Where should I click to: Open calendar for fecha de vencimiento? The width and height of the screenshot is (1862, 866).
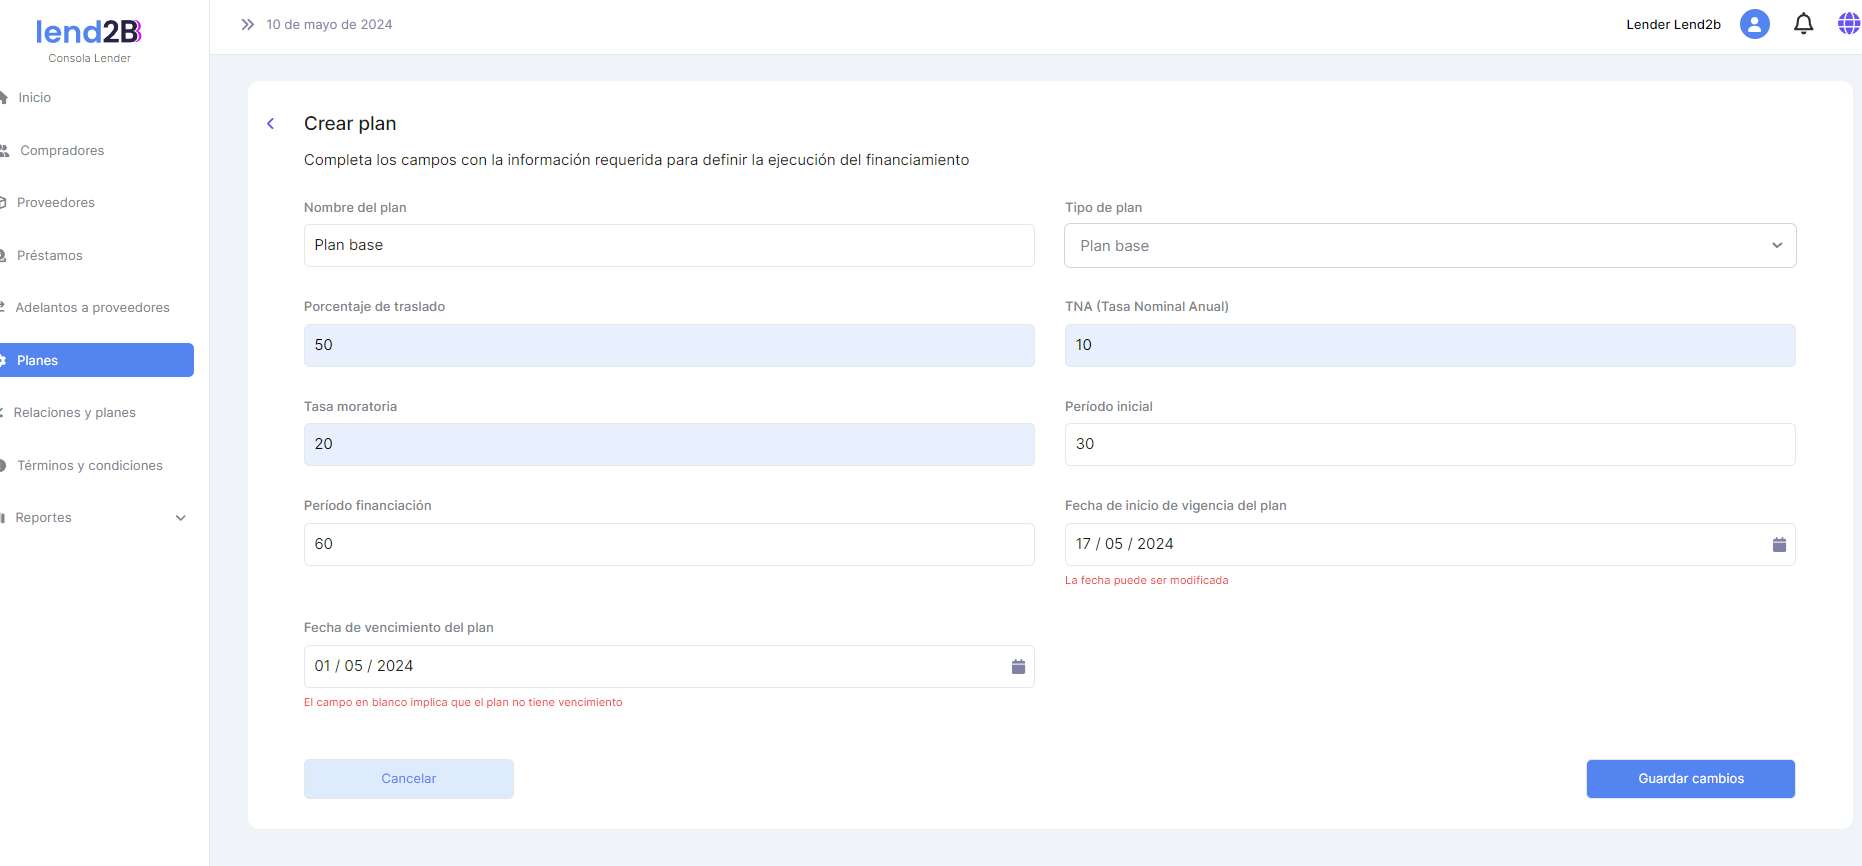[x=1018, y=667]
